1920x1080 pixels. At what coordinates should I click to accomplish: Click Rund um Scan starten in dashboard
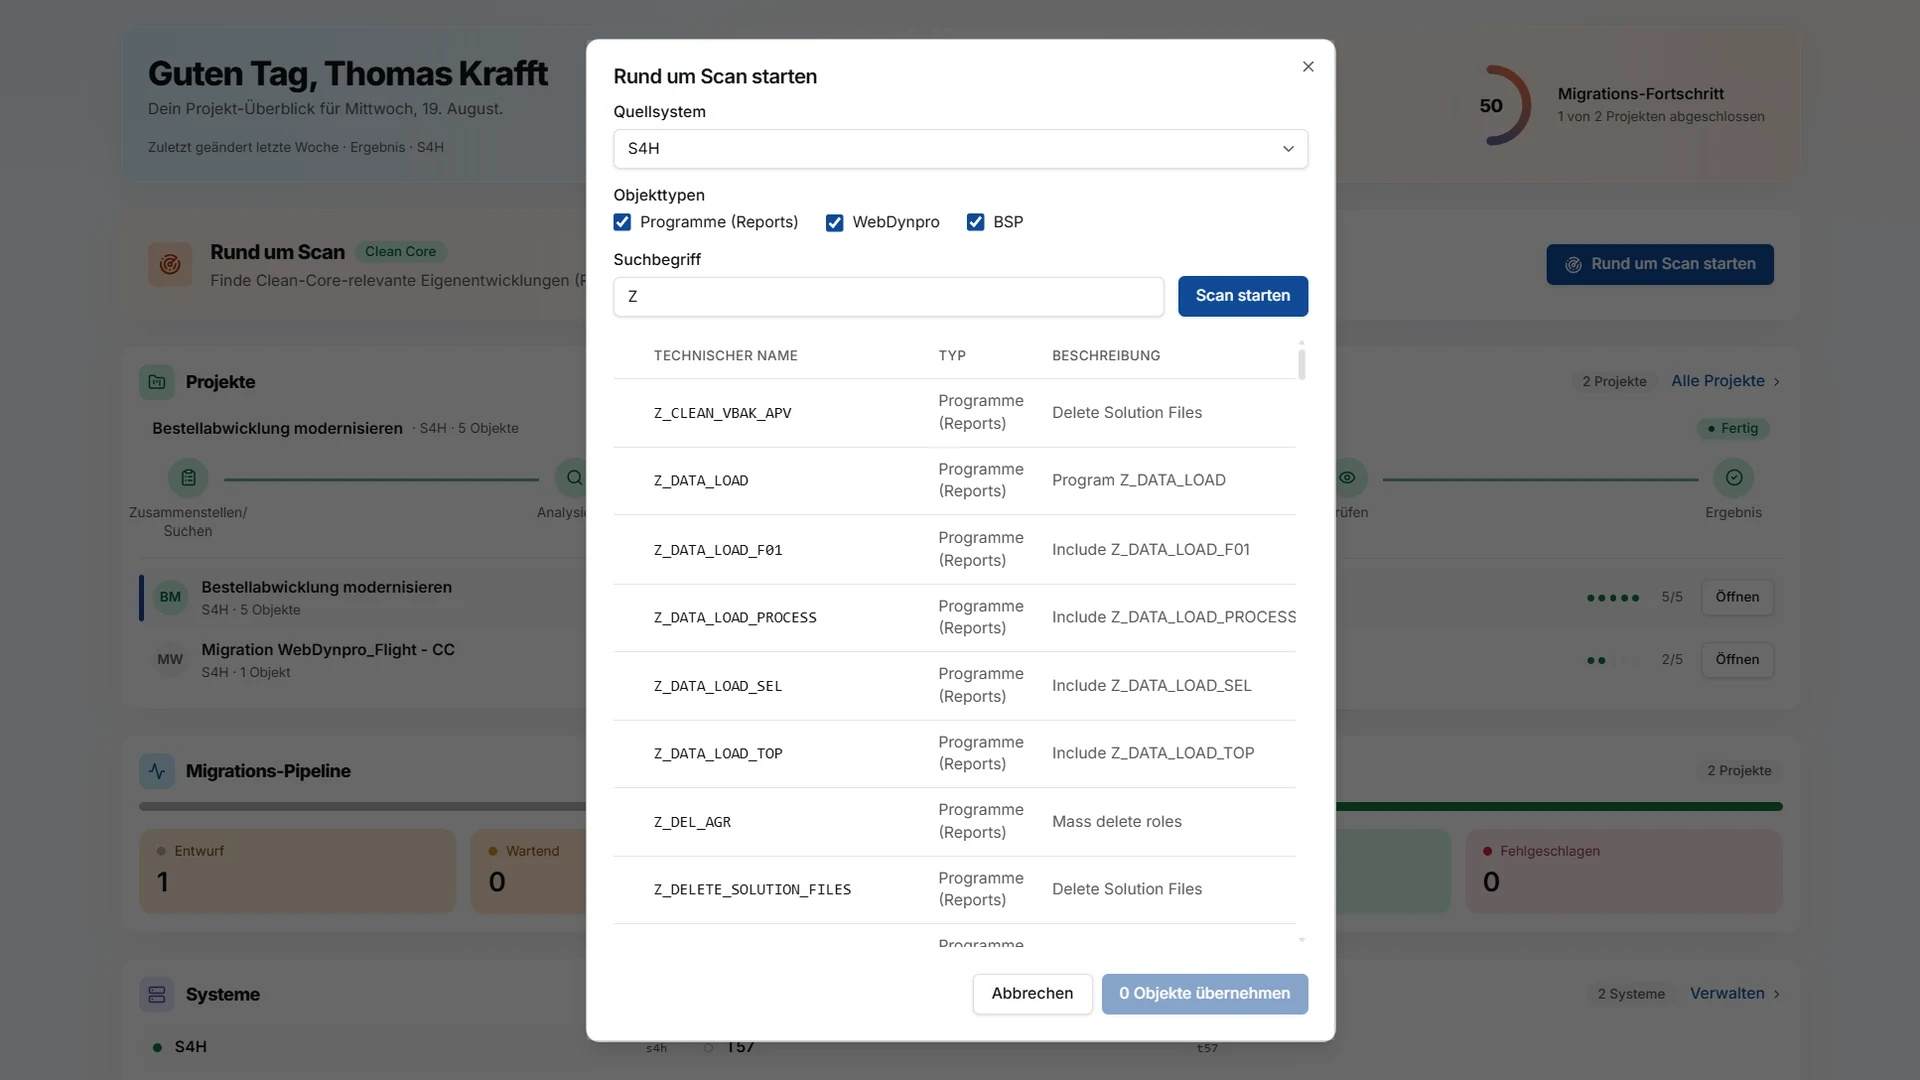tap(1659, 265)
